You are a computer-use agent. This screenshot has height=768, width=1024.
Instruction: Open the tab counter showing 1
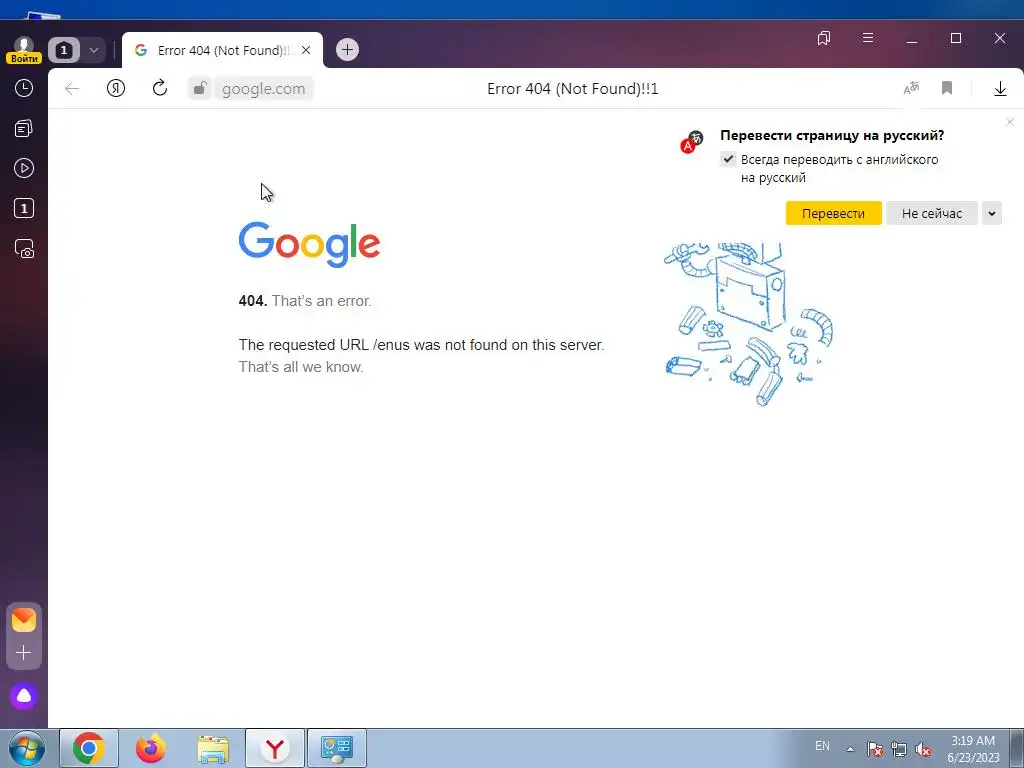[x=64, y=50]
